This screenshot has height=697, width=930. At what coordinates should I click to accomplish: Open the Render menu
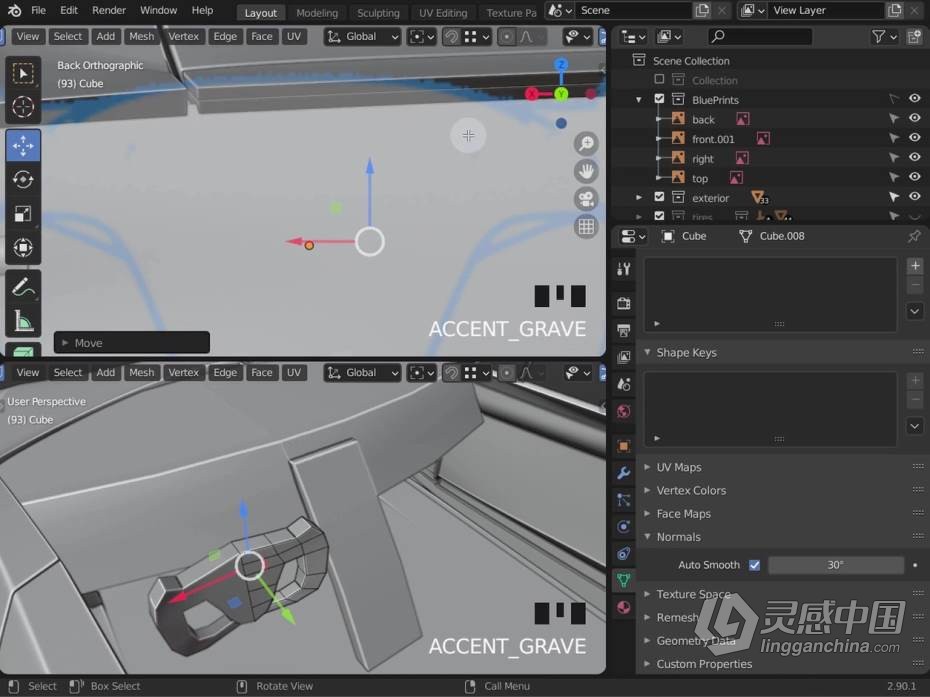click(109, 11)
